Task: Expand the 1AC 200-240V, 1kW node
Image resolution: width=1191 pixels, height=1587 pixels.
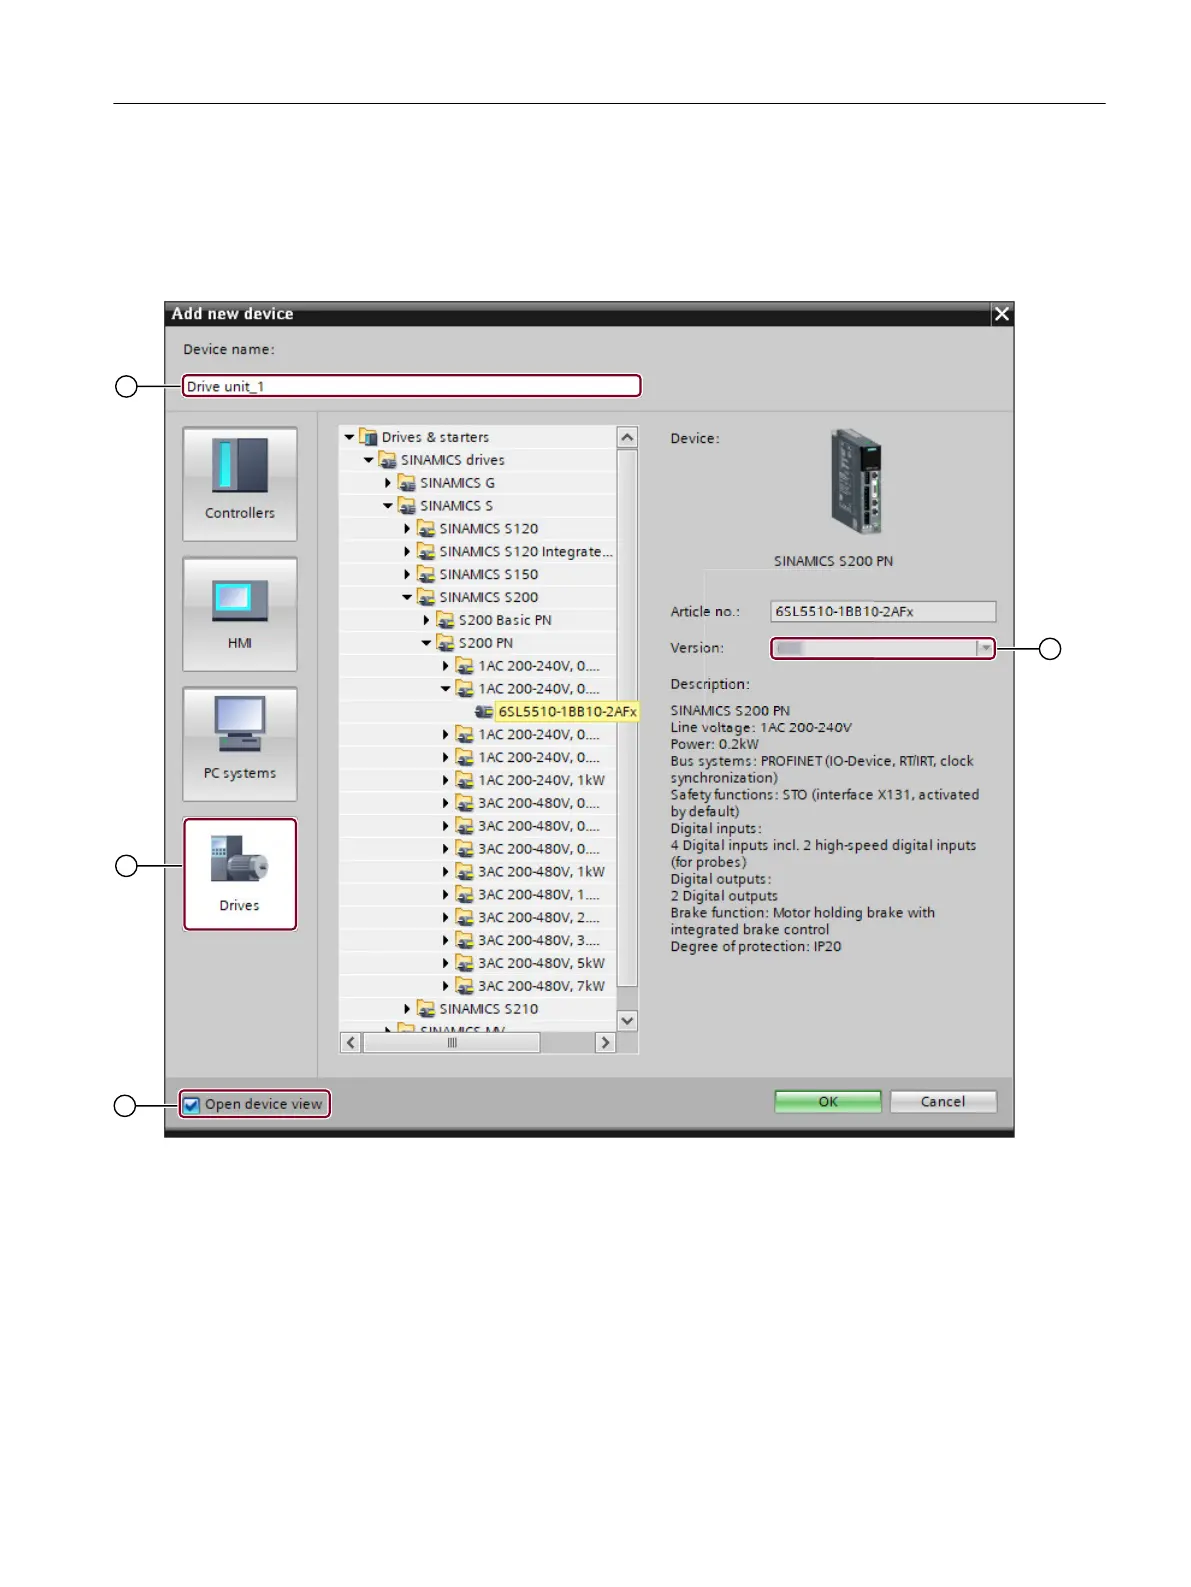Action: point(446,780)
